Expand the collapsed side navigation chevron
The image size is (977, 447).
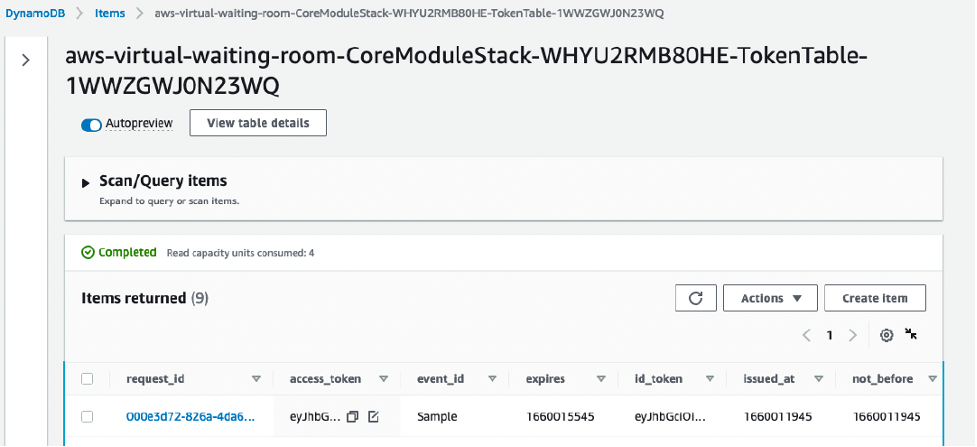[x=26, y=60]
